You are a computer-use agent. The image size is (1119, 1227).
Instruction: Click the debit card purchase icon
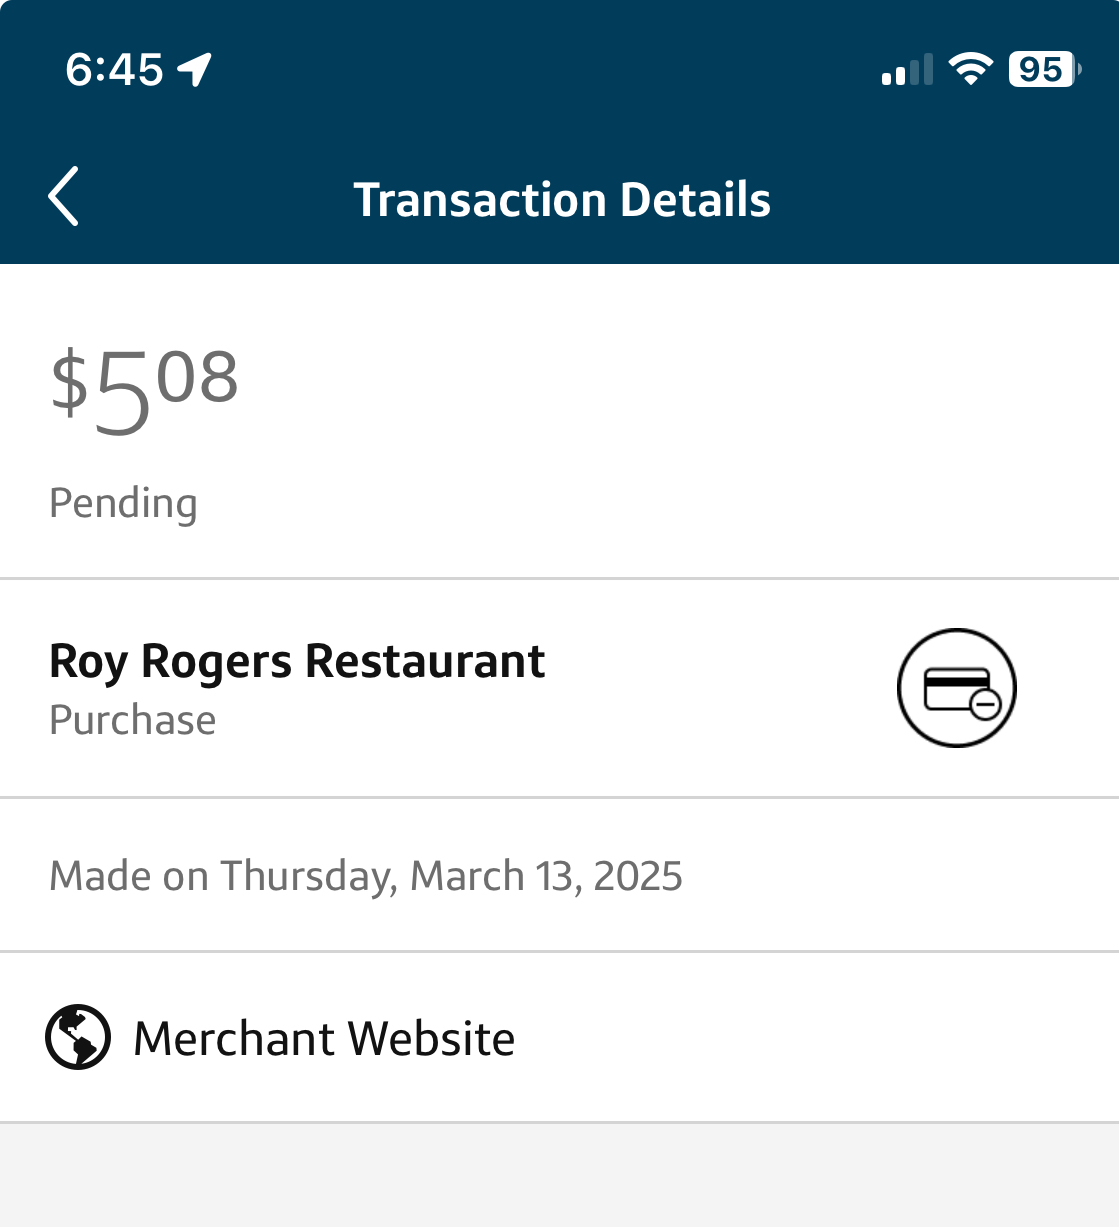click(x=957, y=688)
